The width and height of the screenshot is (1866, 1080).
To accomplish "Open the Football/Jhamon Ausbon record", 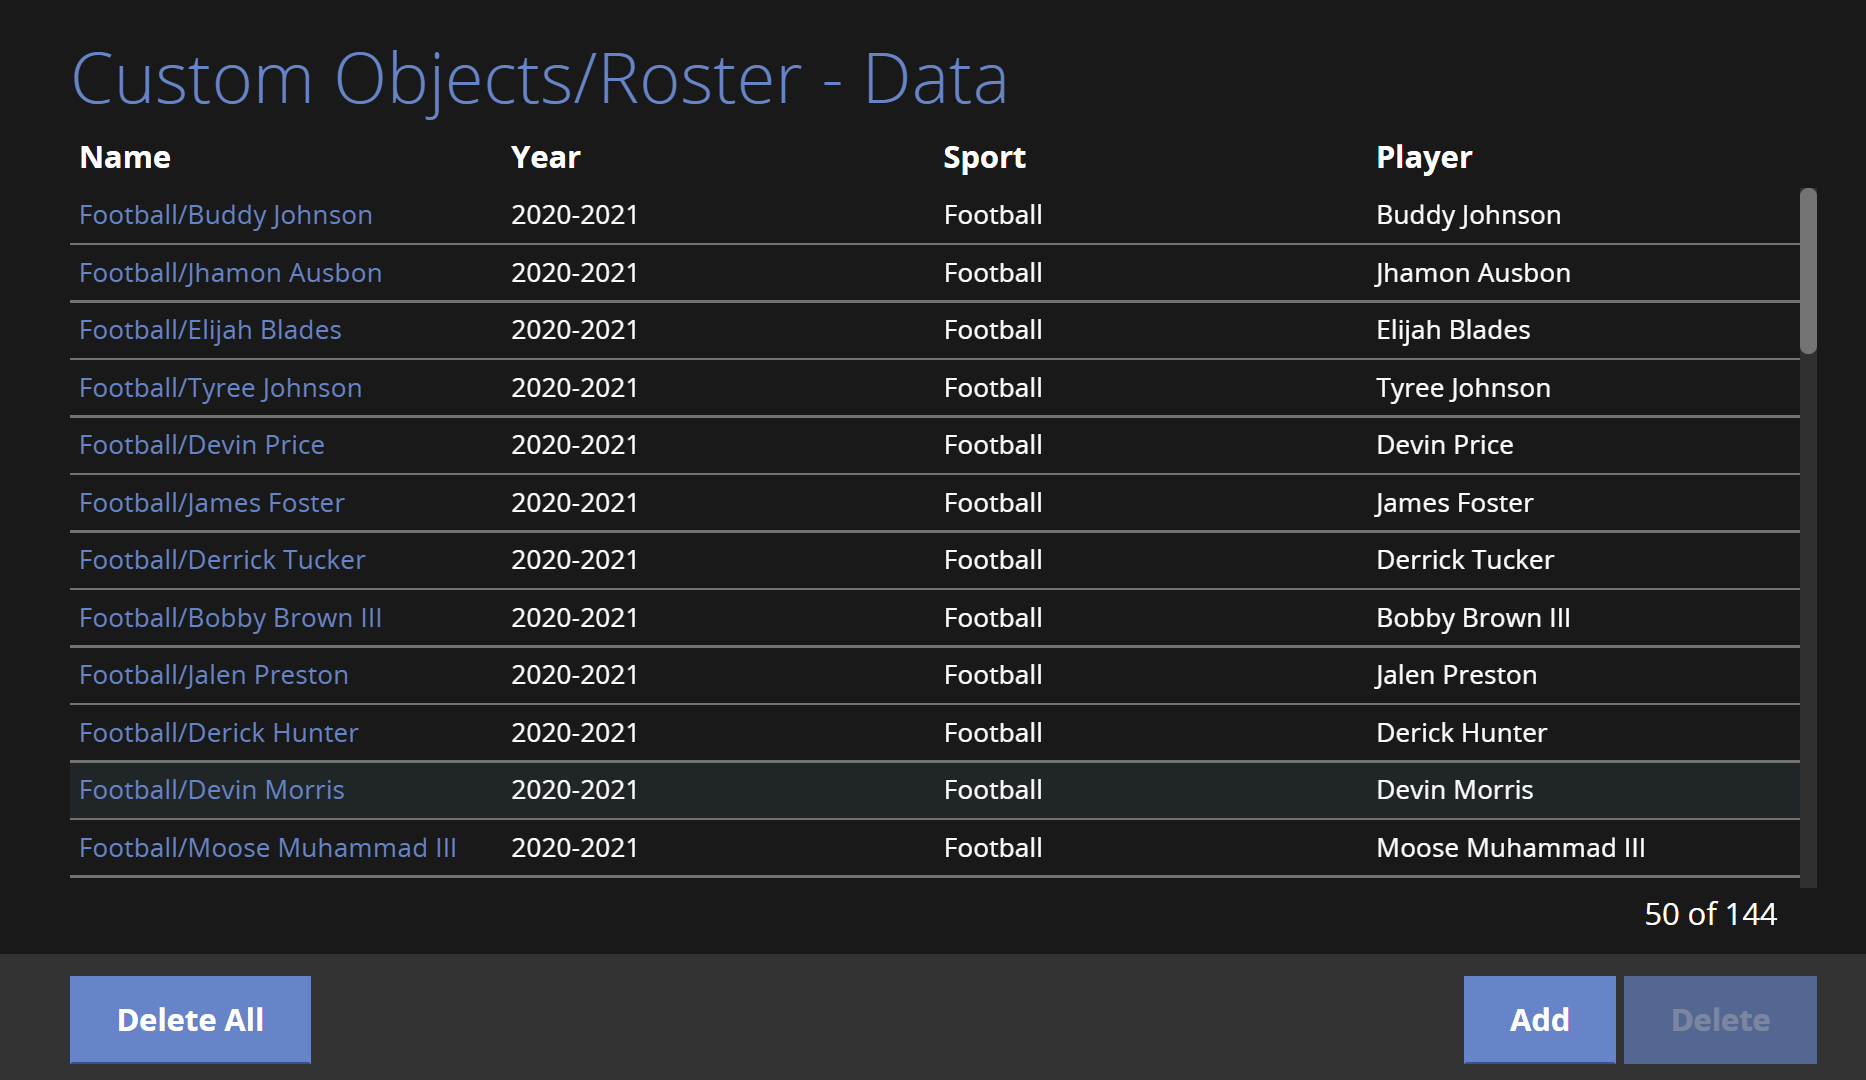I will click(230, 273).
